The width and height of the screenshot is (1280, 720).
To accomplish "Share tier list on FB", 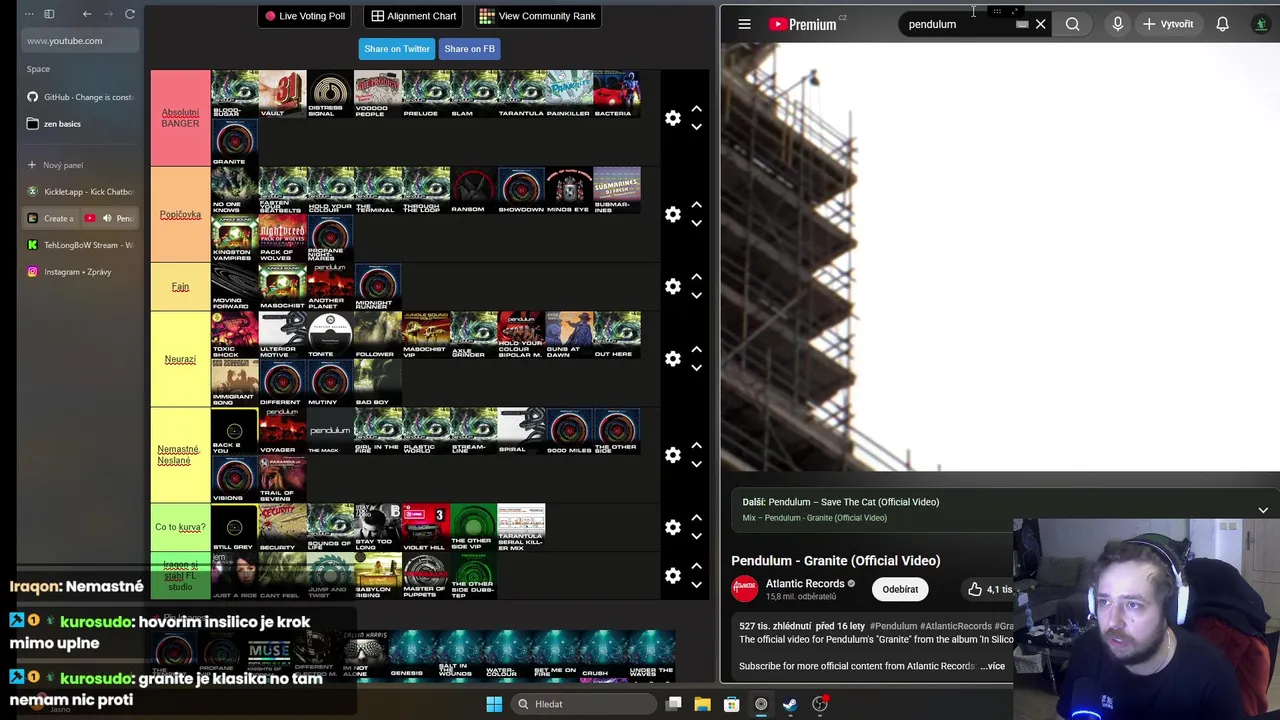I will [x=469, y=49].
